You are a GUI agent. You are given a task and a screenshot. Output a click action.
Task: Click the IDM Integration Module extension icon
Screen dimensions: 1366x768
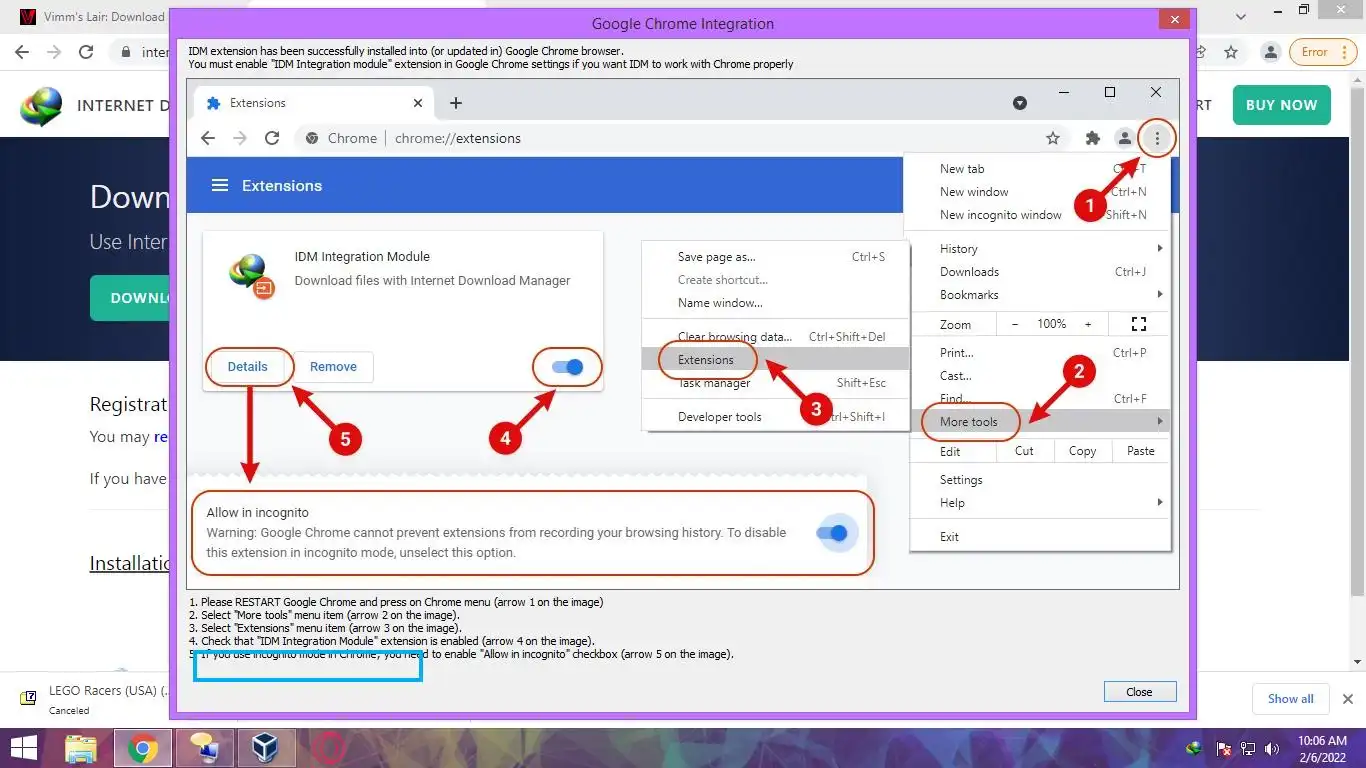250,274
